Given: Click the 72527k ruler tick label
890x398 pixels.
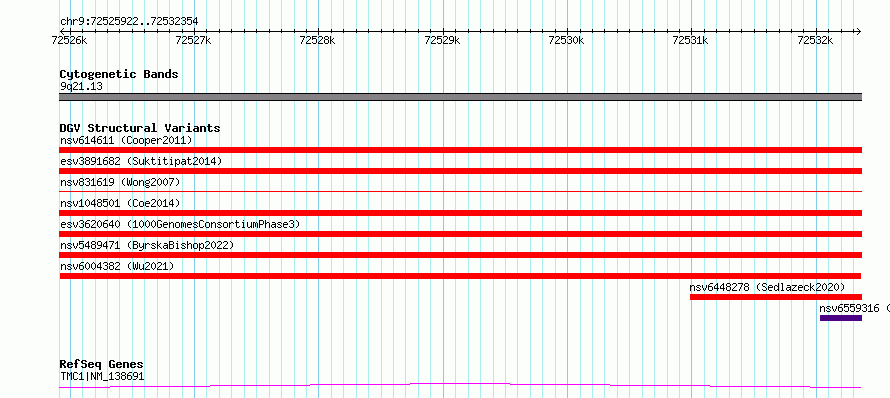Looking at the screenshot, I should (x=194, y=40).
